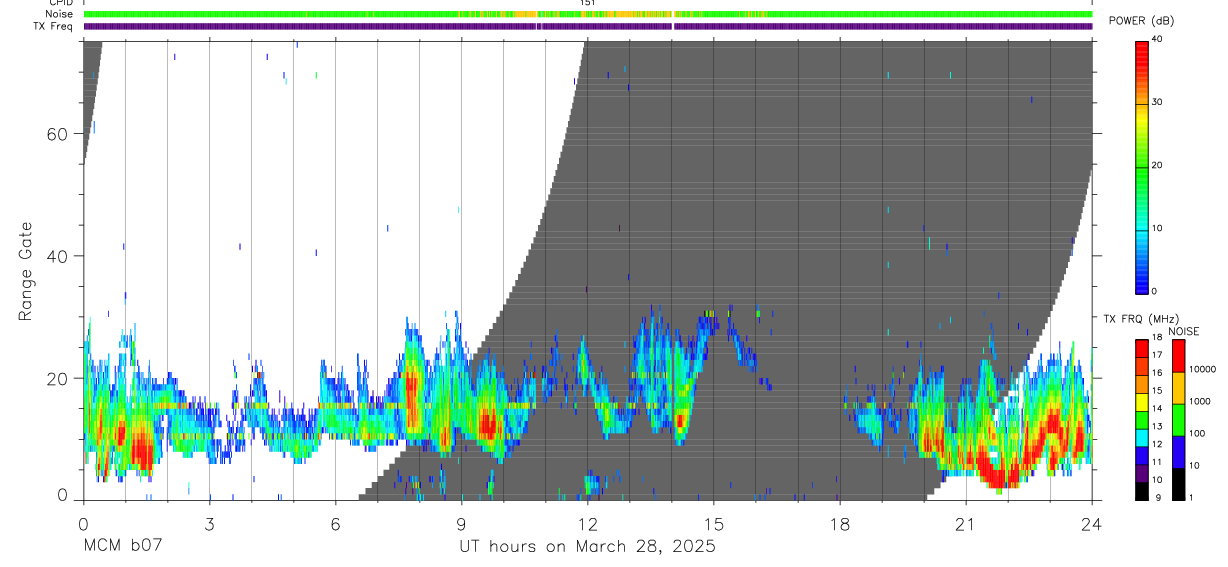
Task: Click the "TX Freq" row label at the top left
Action: [54, 26]
